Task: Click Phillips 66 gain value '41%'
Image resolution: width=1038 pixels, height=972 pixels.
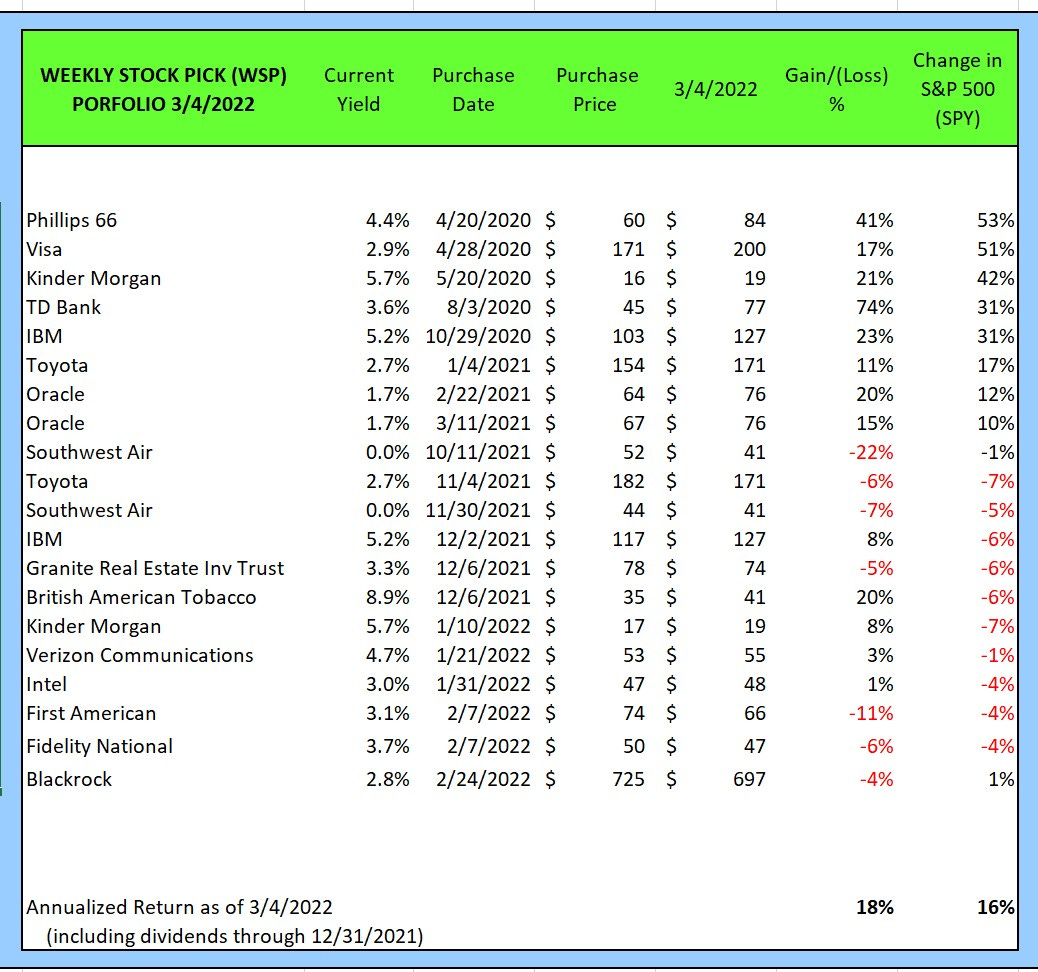Action: (x=874, y=220)
